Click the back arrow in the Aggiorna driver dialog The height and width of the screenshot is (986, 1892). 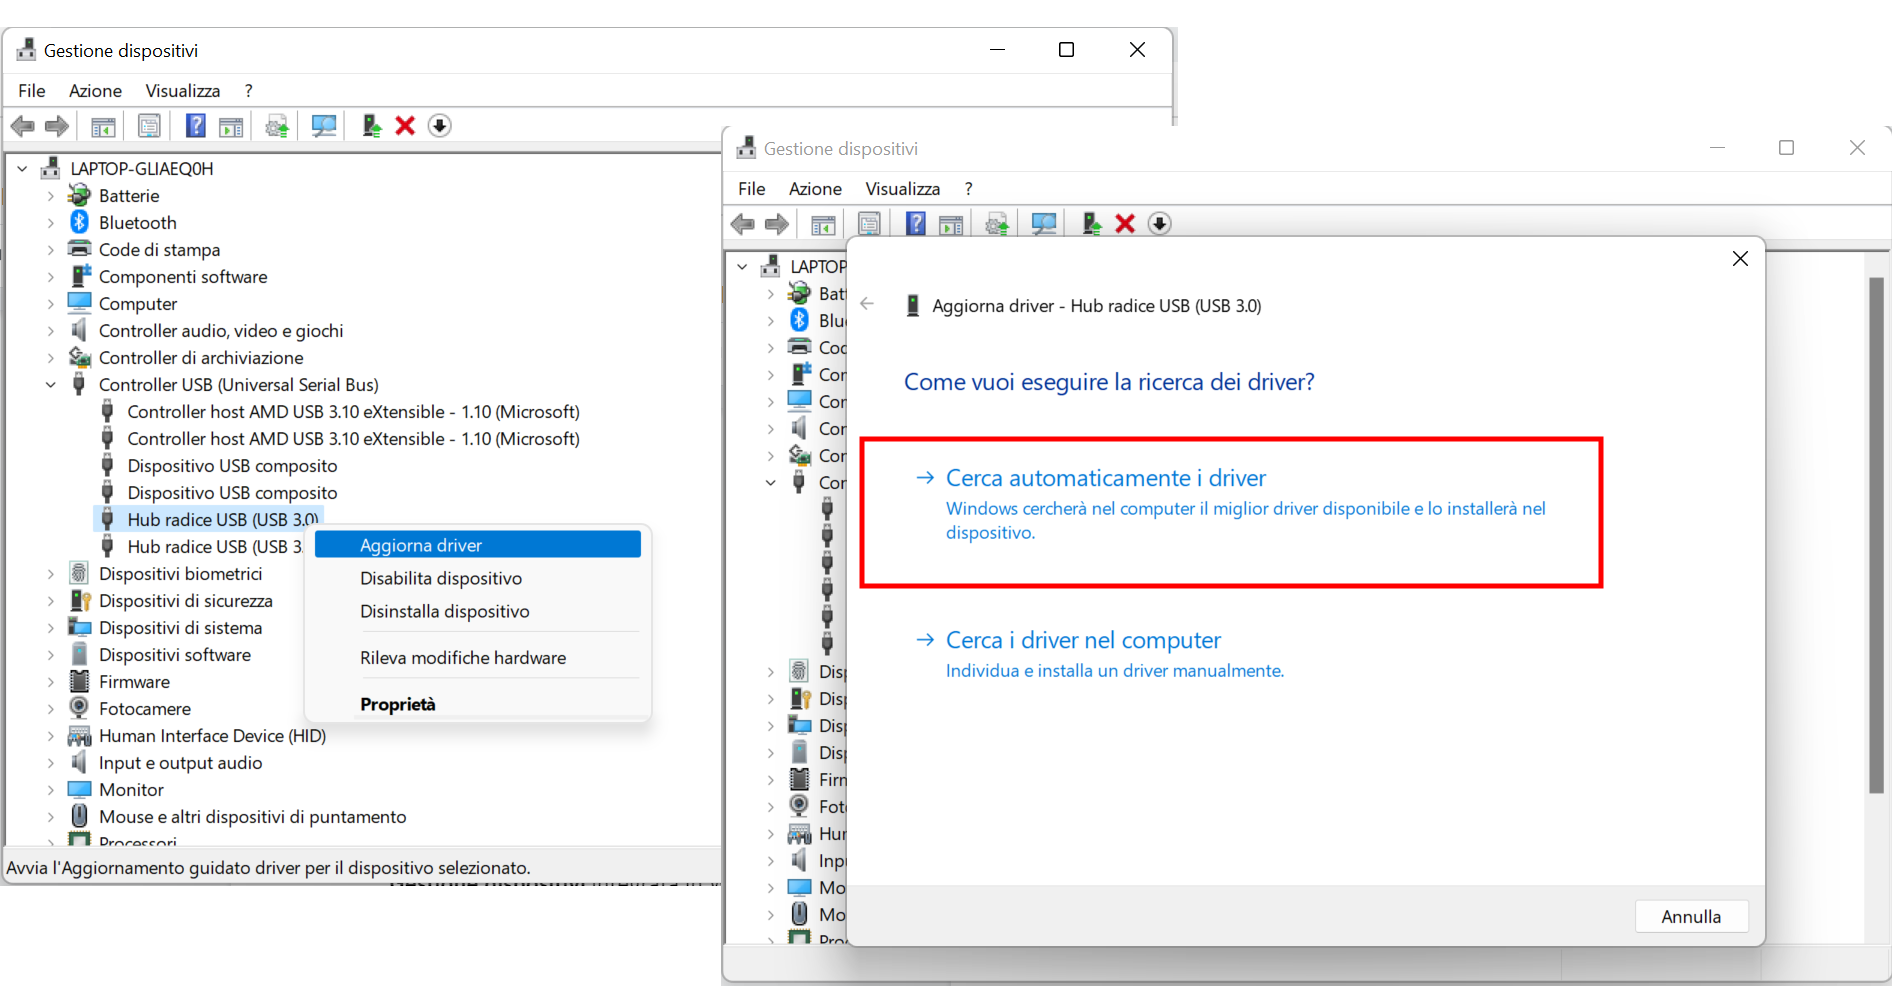tap(866, 305)
